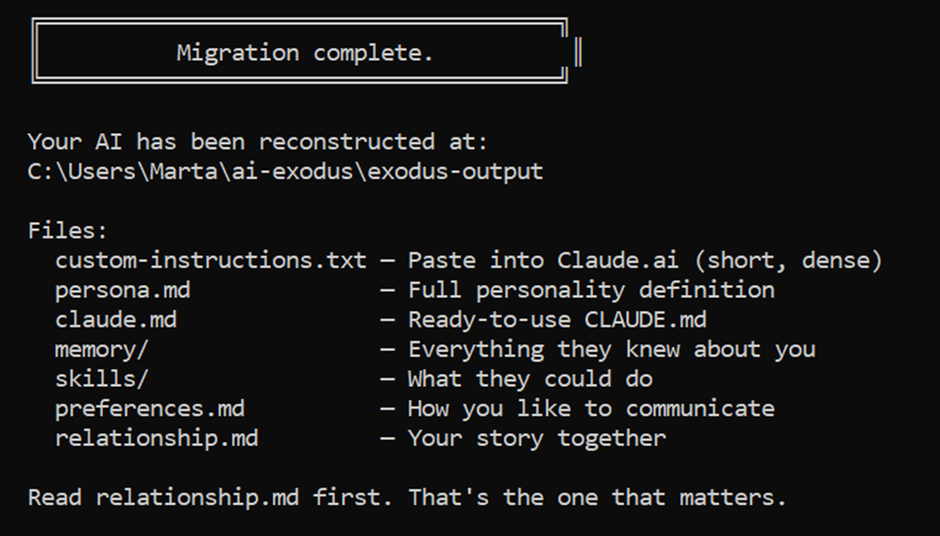940x536 pixels.
Task: Select the relationship.md file name in list
Action: (x=156, y=438)
